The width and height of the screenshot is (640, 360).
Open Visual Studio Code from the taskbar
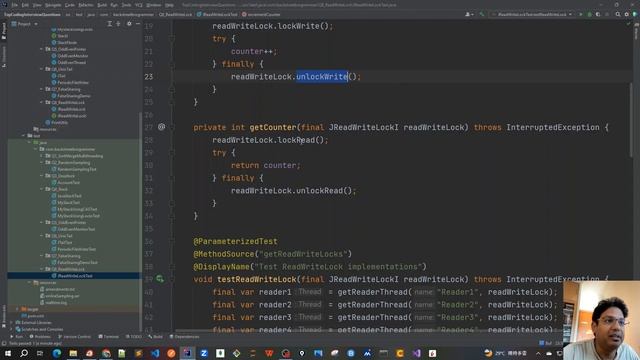[155, 353]
